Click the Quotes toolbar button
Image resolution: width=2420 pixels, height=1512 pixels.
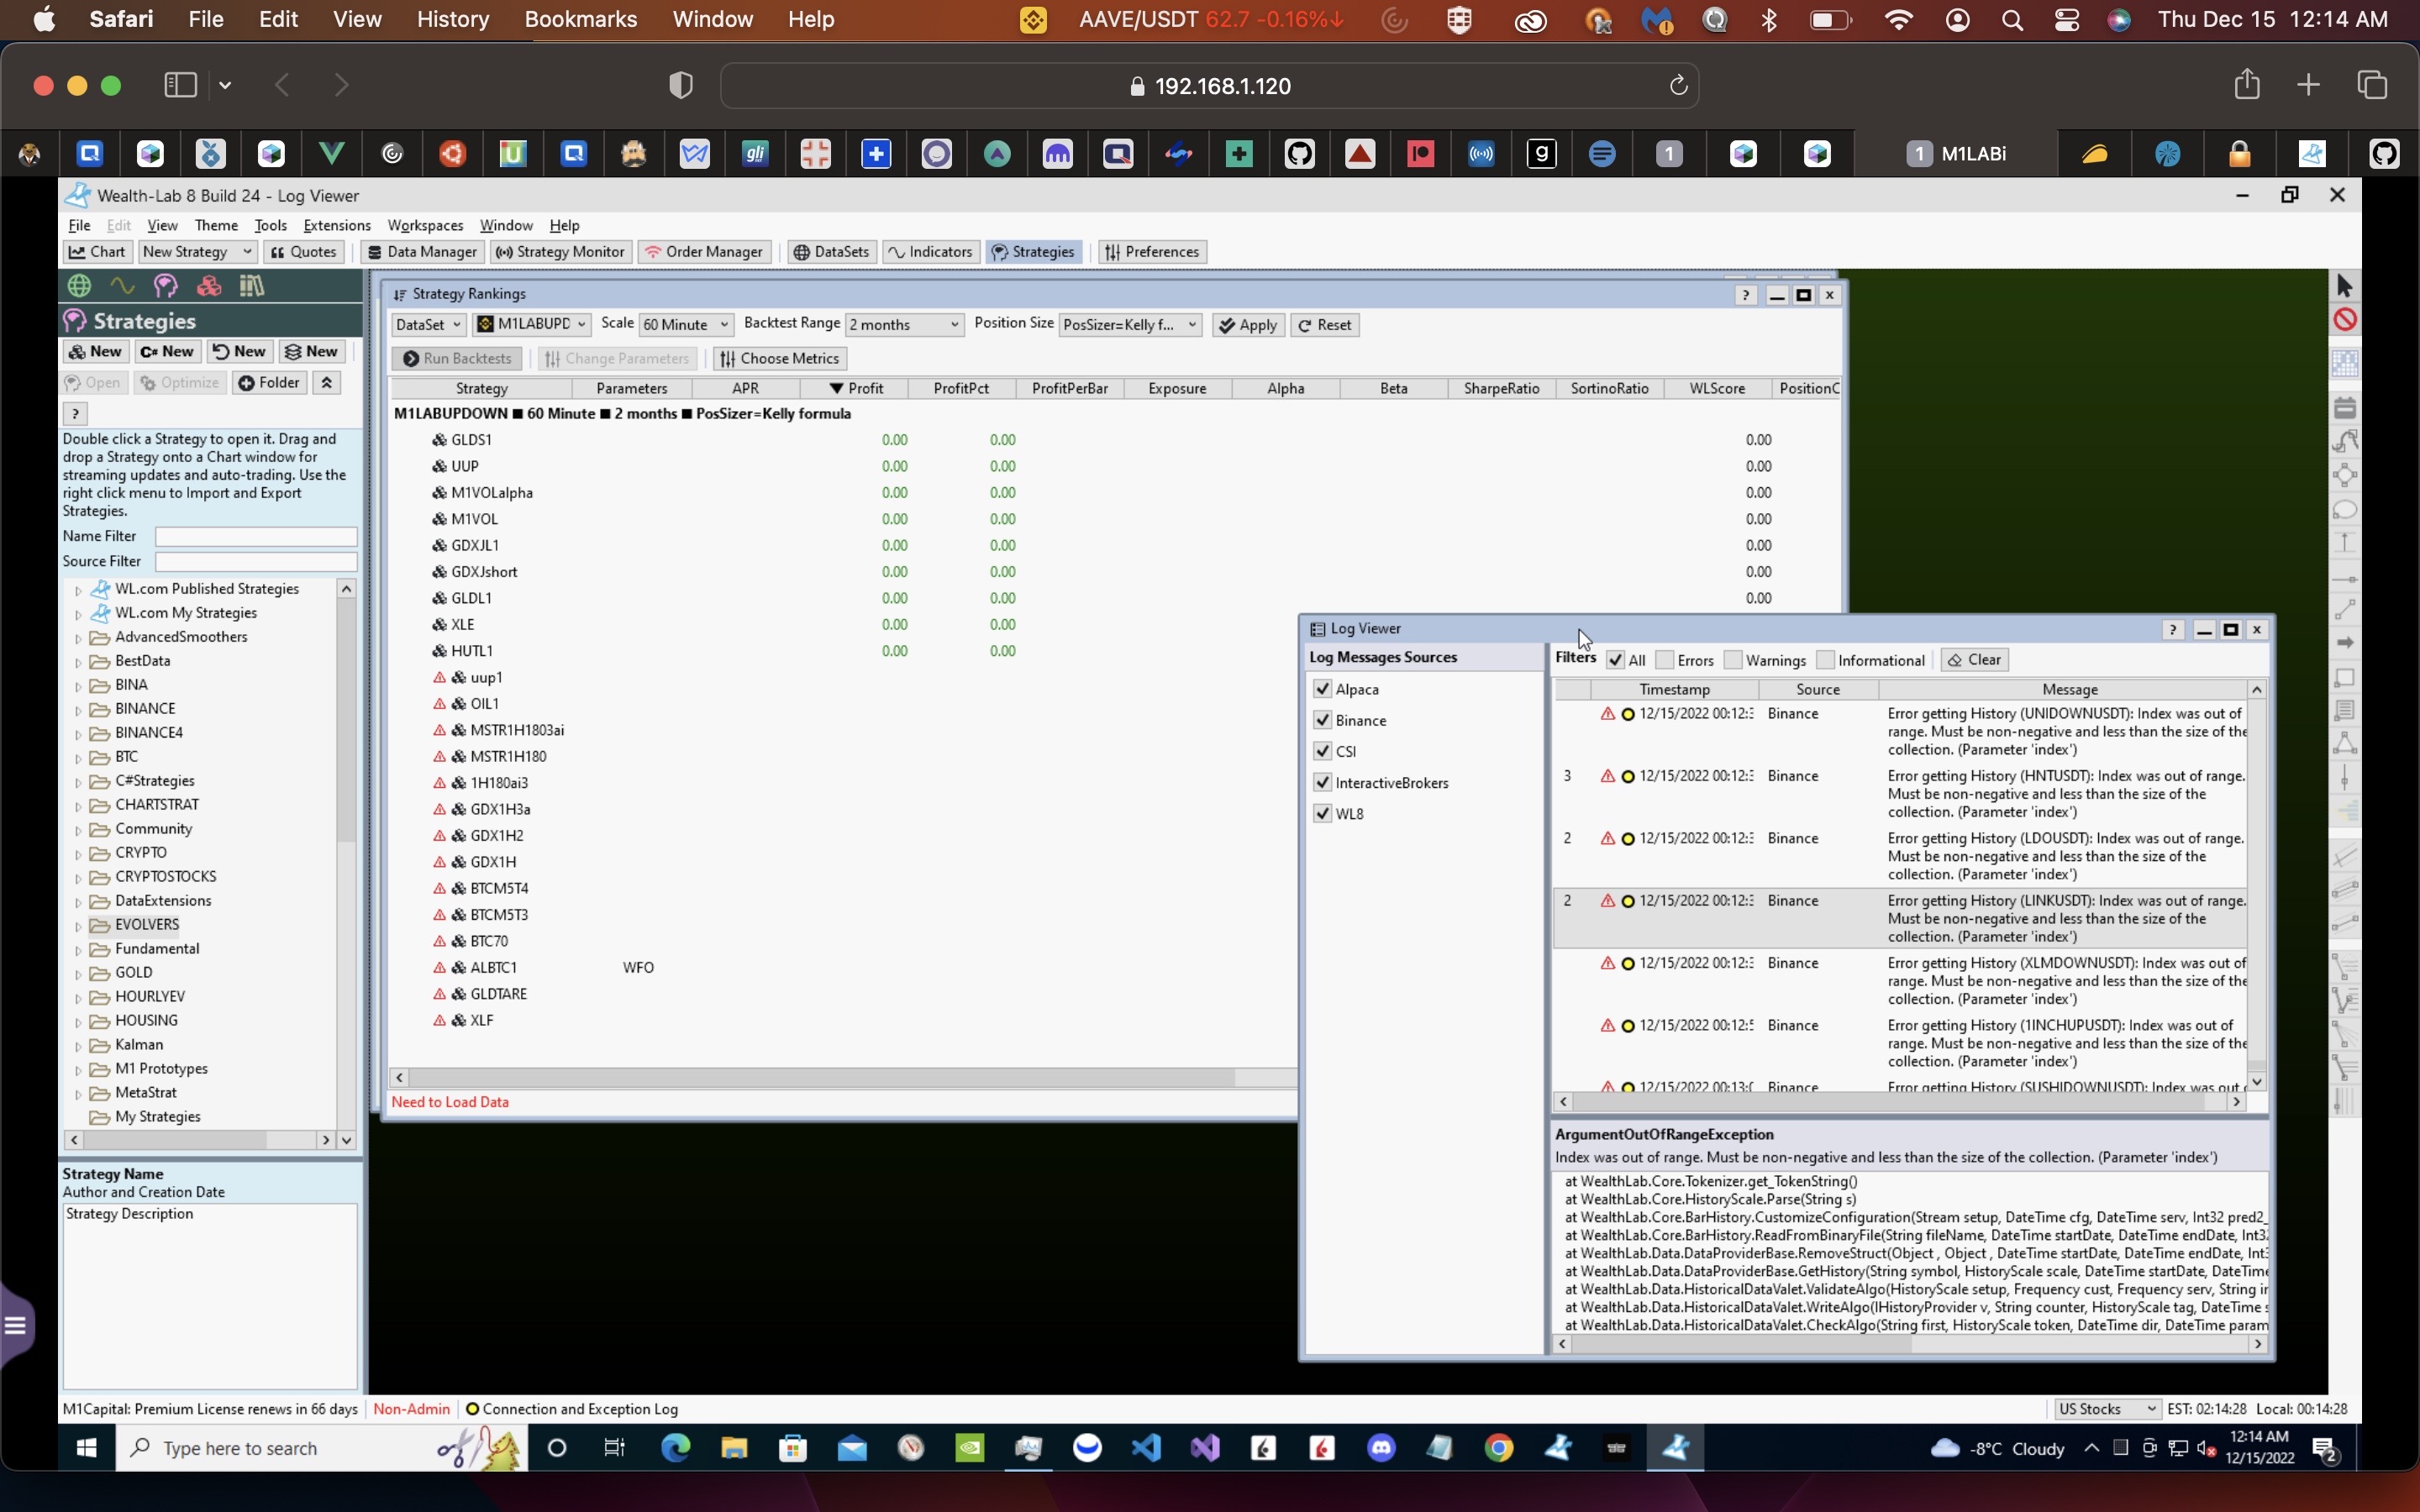pos(303,252)
